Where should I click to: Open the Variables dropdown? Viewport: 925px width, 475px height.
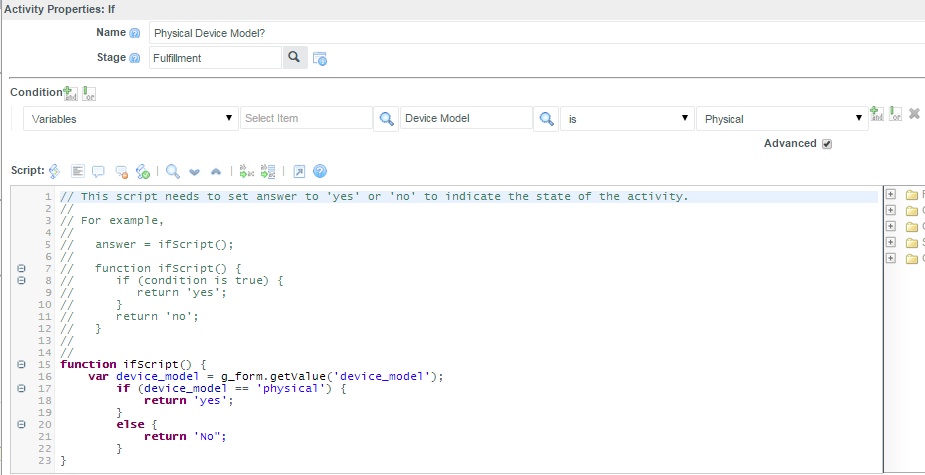(129, 119)
